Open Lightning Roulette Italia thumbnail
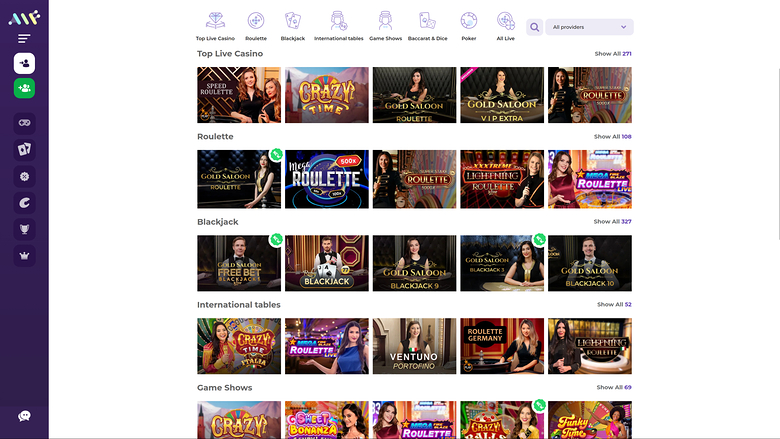The height and width of the screenshot is (439, 780). coord(589,346)
